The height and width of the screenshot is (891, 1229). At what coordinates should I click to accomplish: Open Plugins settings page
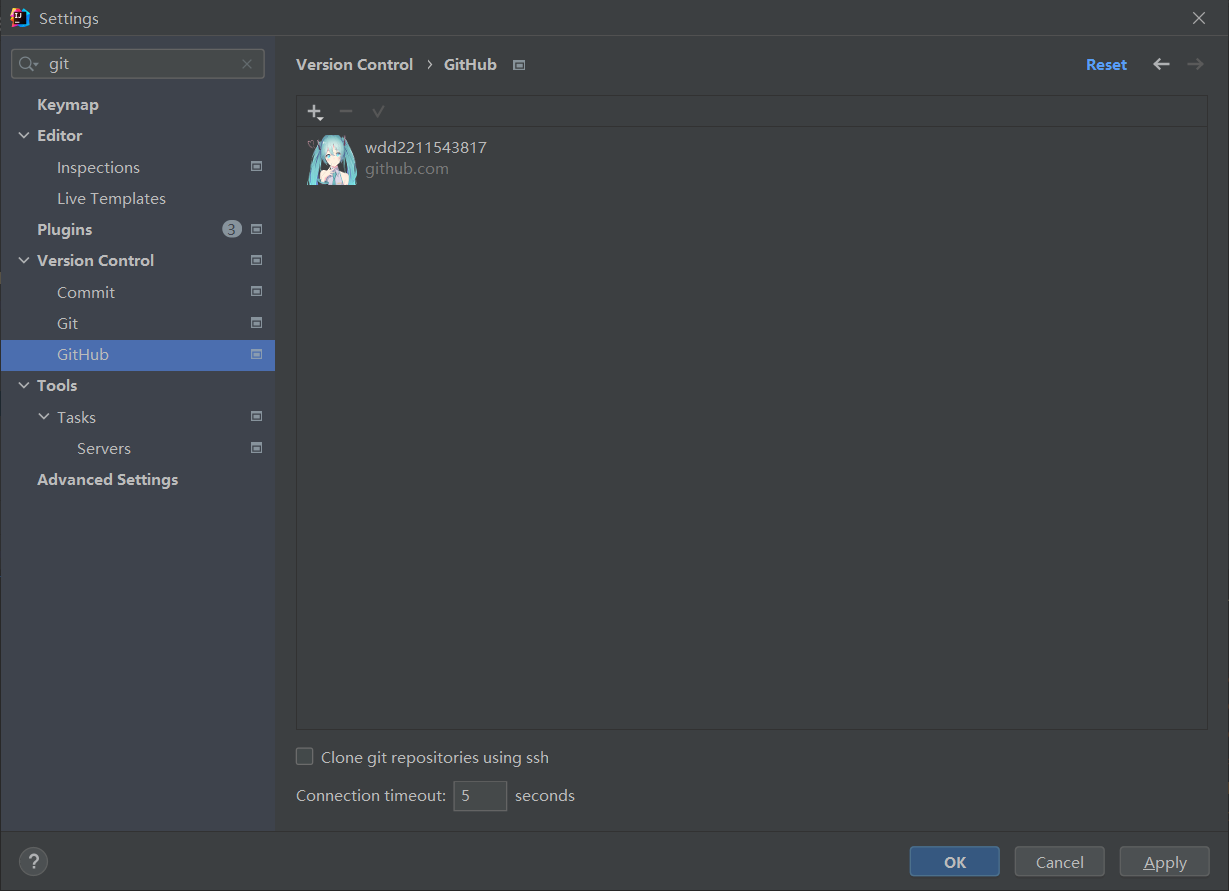pyautogui.click(x=64, y=229)
